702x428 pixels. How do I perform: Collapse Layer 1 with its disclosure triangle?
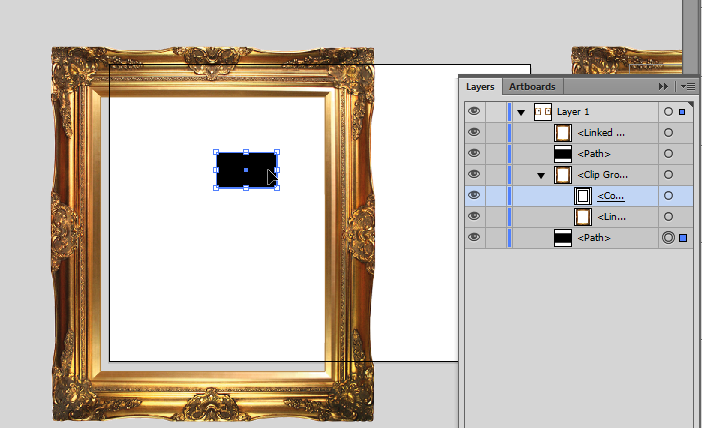[521, 113]
